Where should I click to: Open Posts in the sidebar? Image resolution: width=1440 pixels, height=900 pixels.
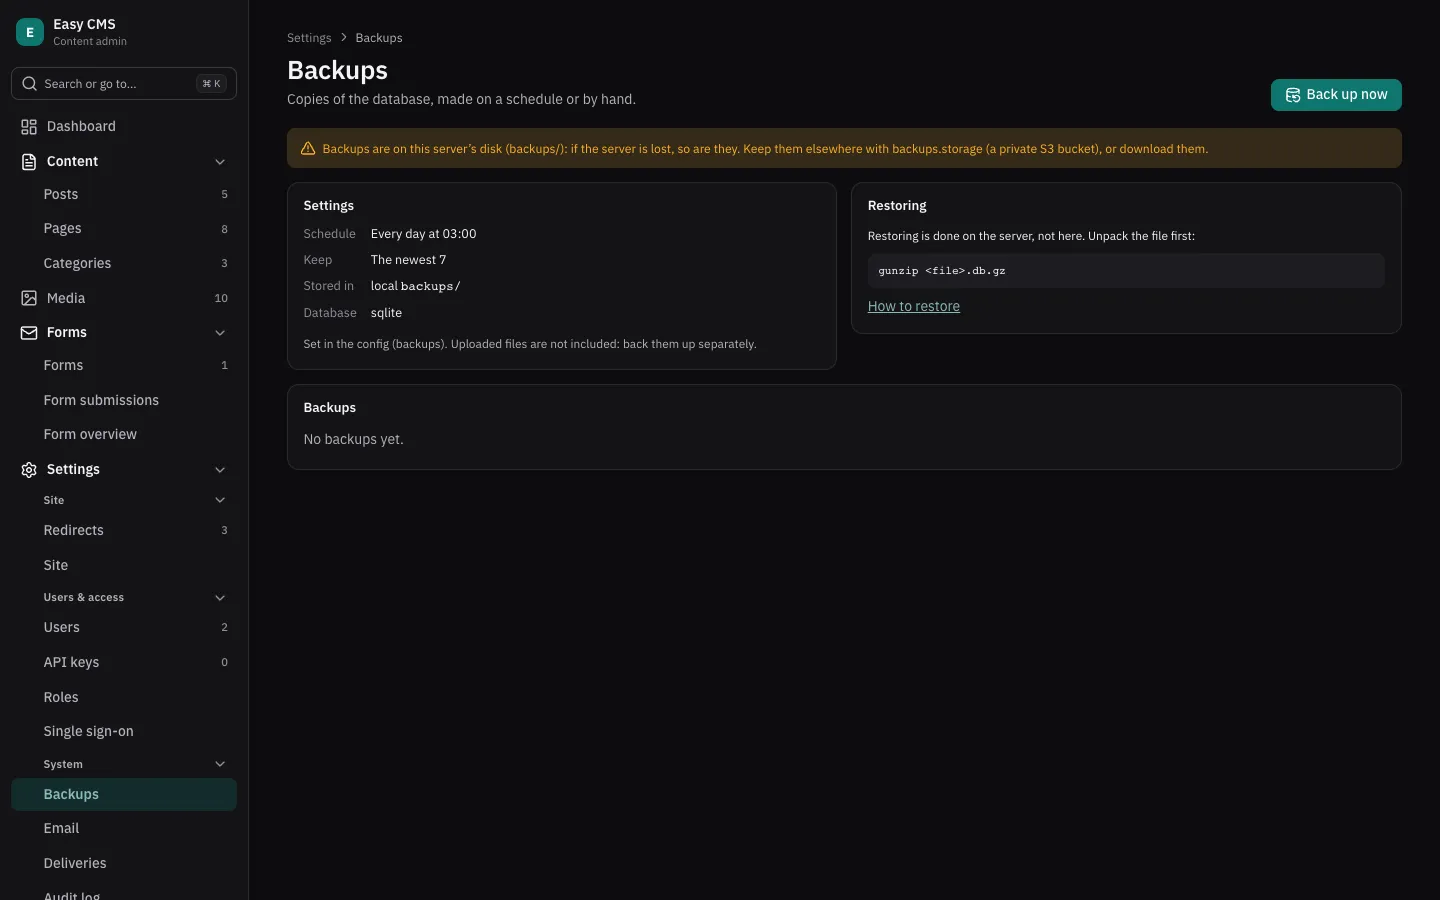(124, 194)
